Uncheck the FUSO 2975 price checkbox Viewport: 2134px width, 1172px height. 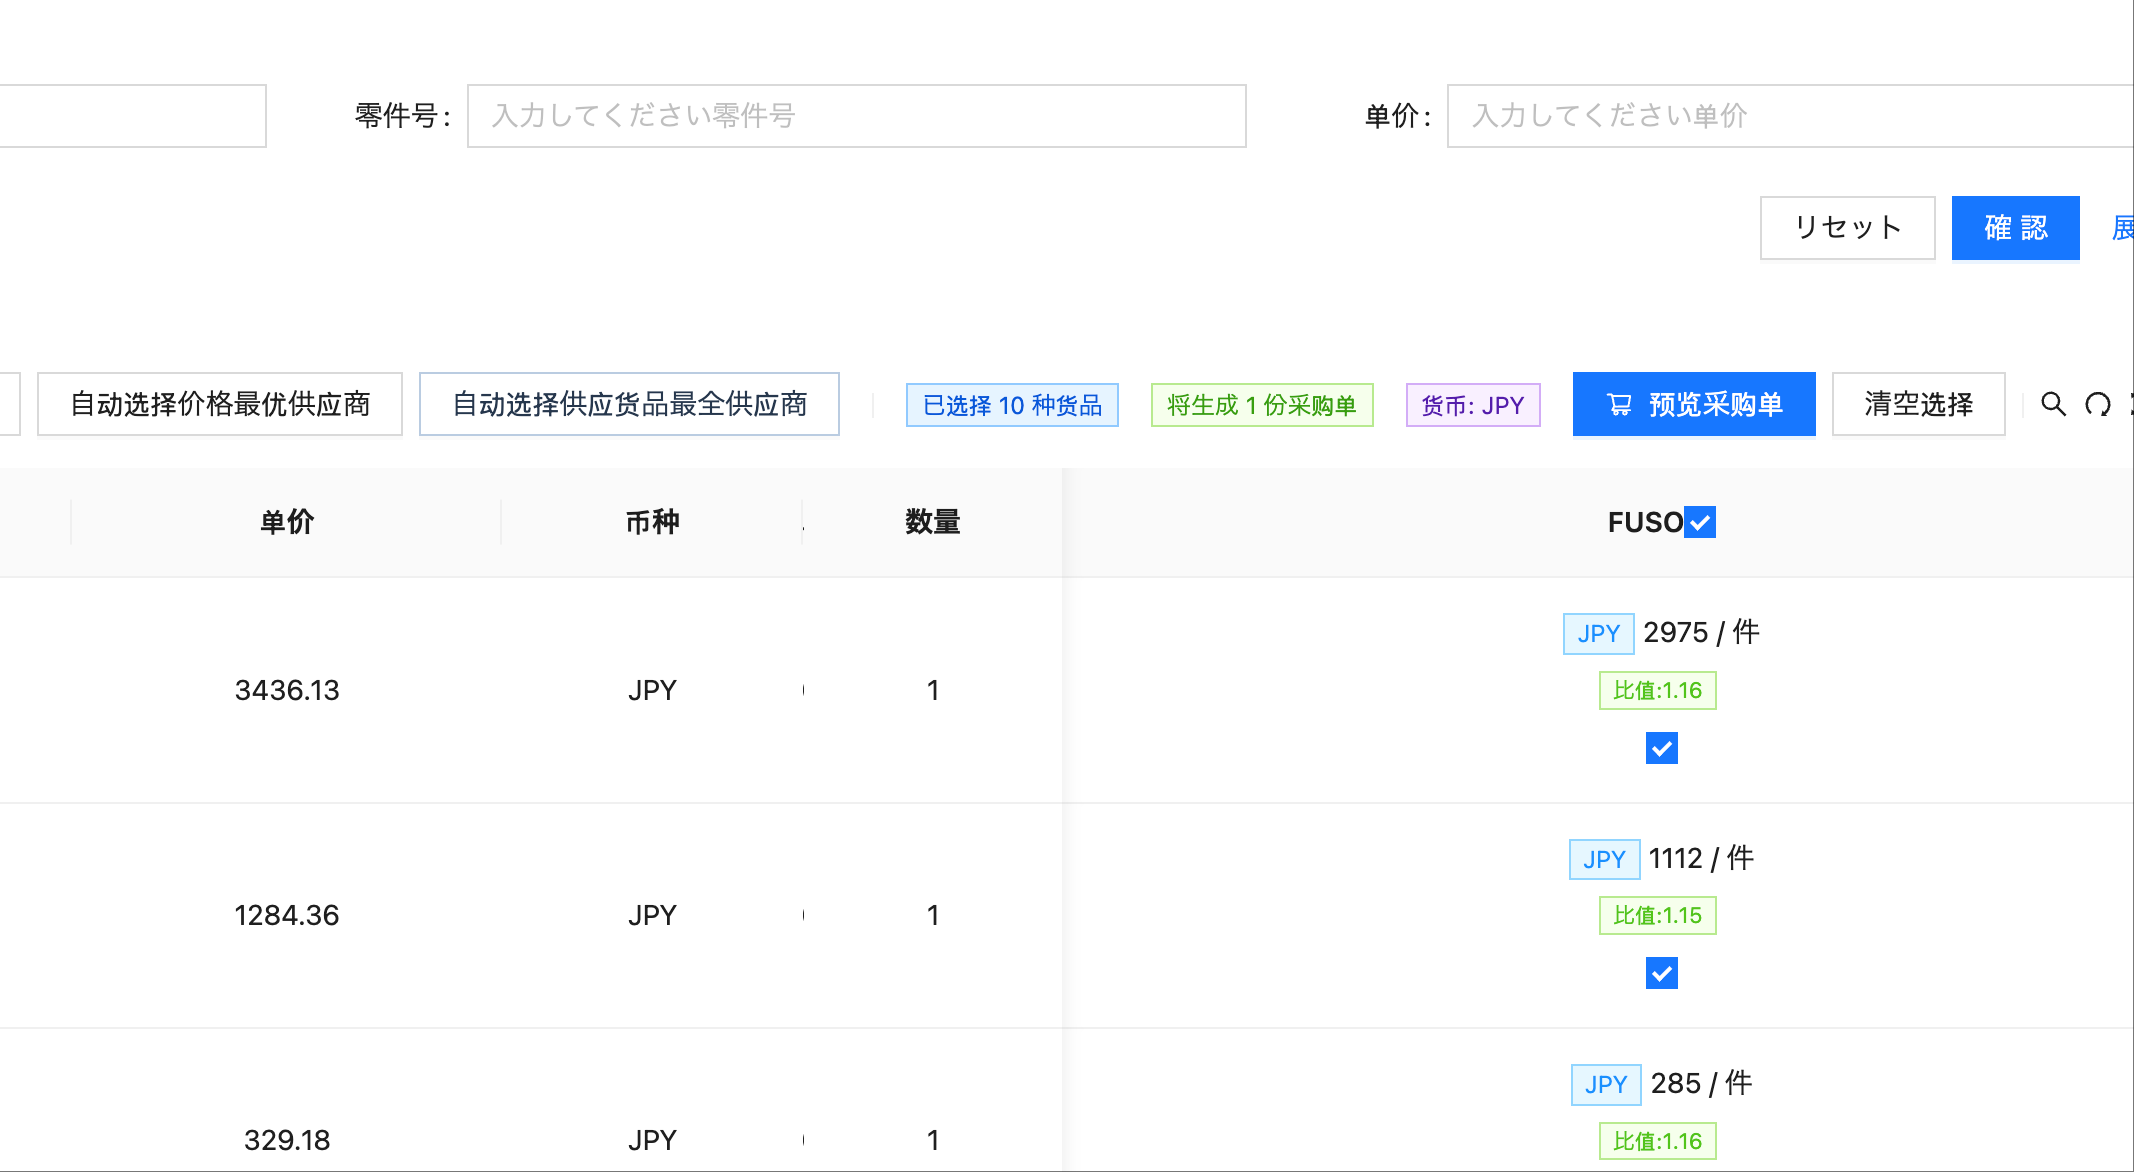pos(1661,748)
